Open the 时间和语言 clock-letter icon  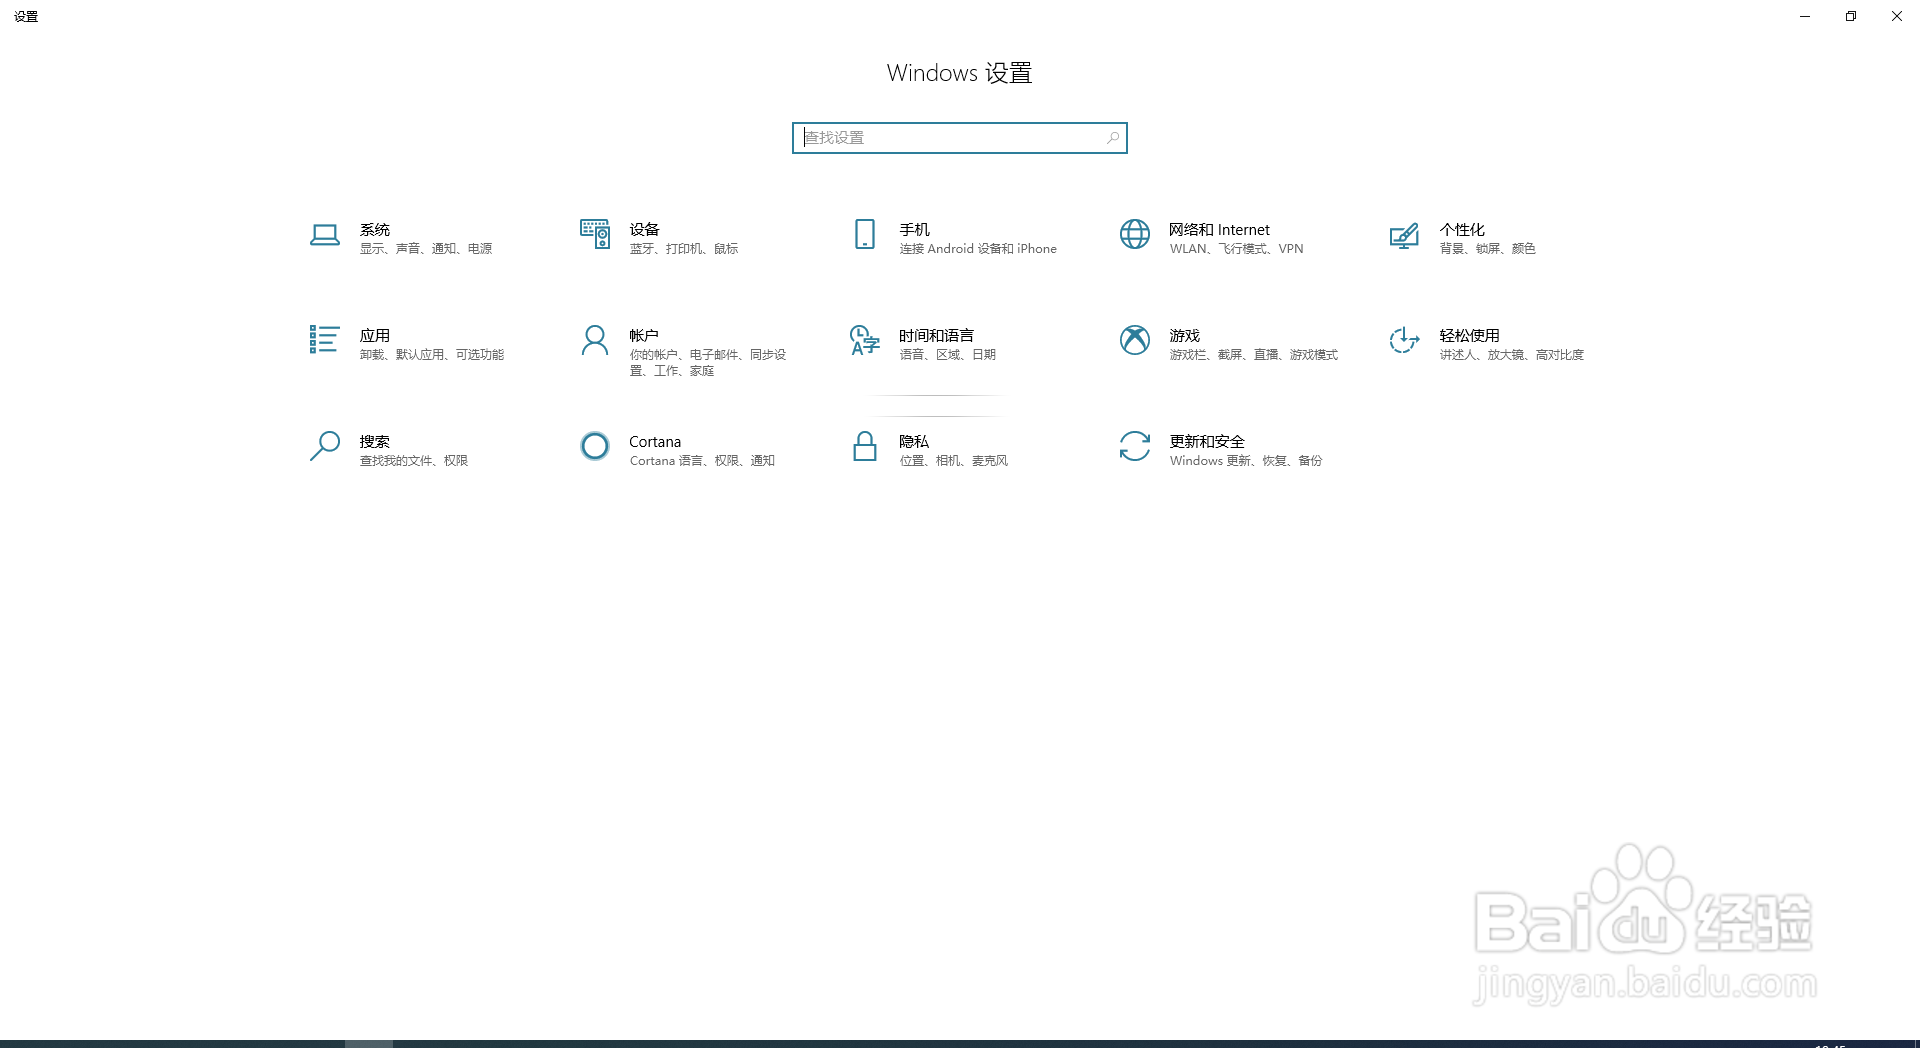865,340
